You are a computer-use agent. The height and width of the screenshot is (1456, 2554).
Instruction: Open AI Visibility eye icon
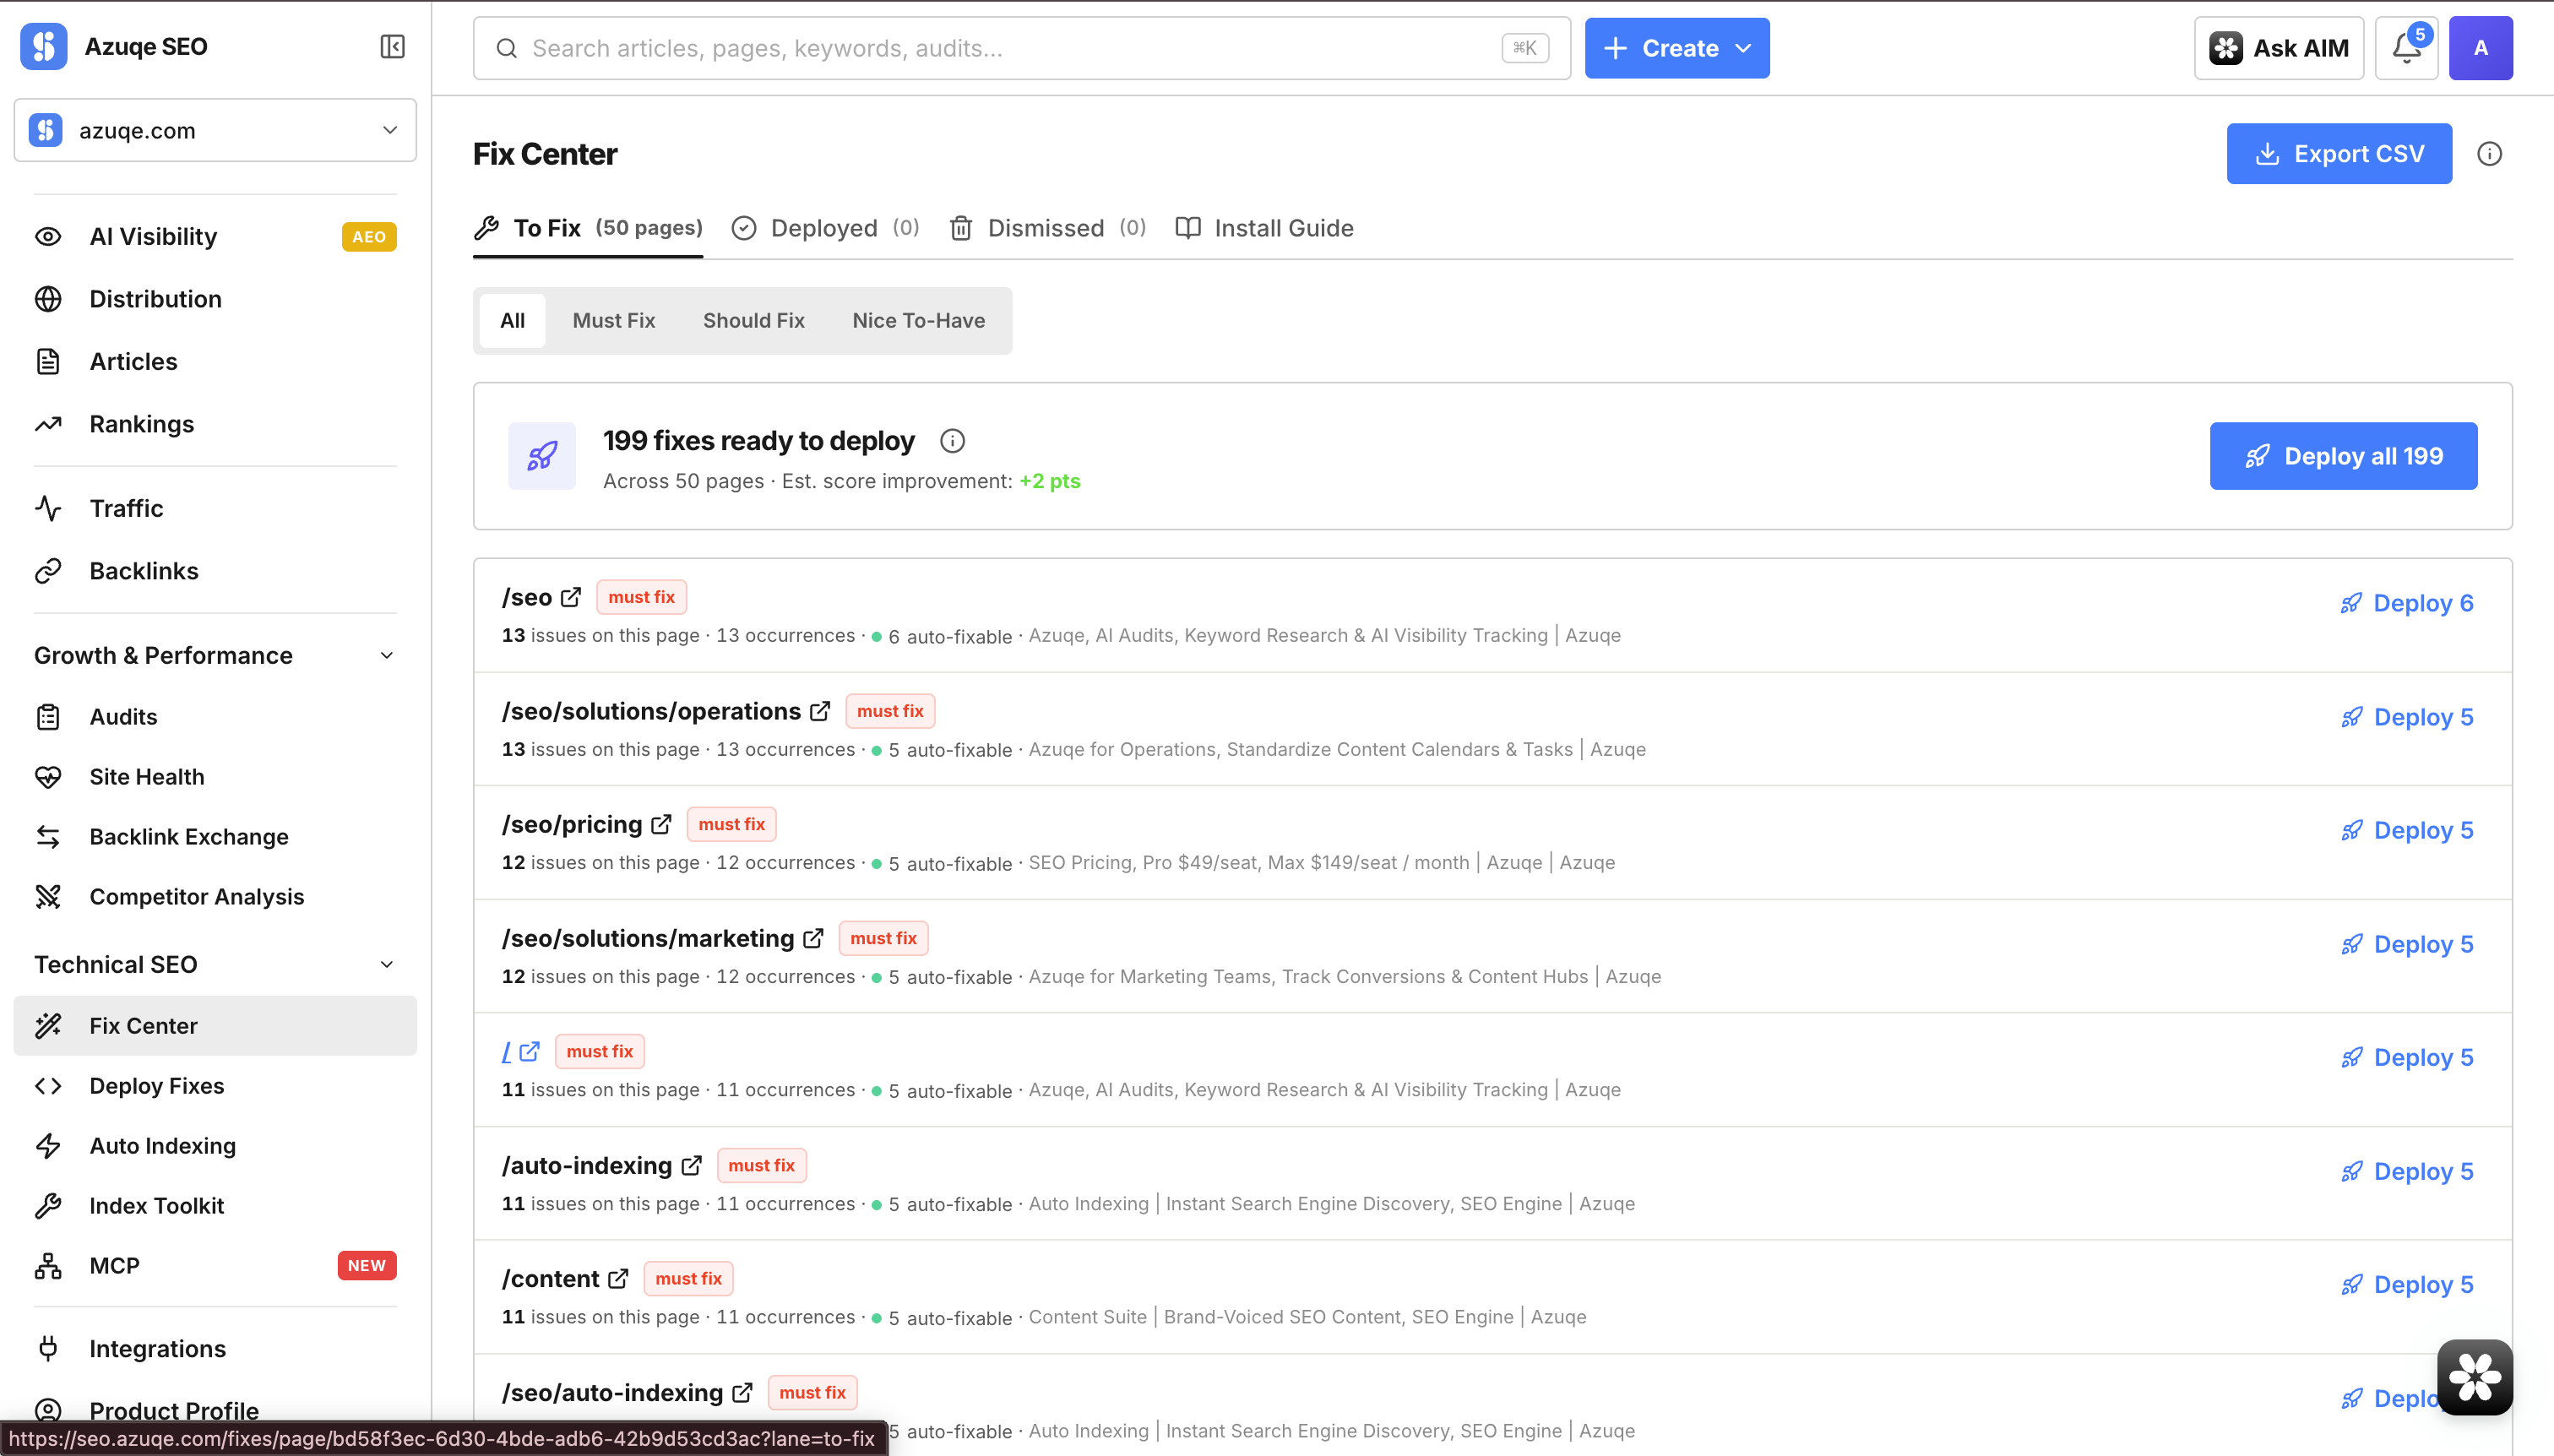(48, 237)
